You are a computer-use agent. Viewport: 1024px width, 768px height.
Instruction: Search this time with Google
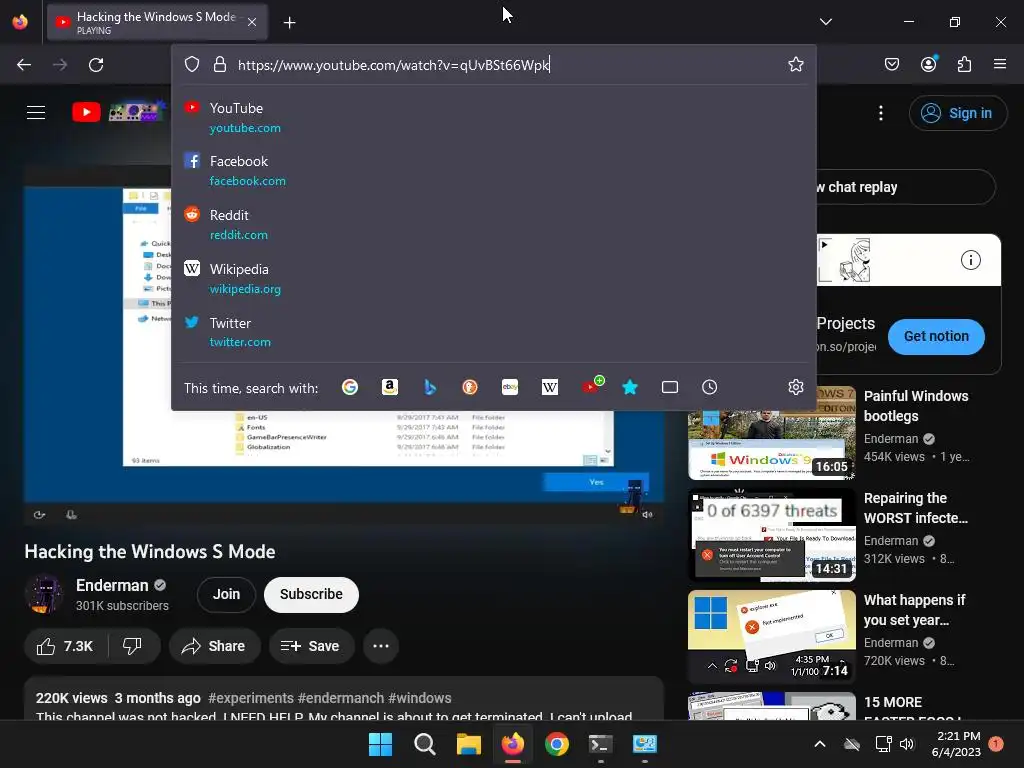350,387
